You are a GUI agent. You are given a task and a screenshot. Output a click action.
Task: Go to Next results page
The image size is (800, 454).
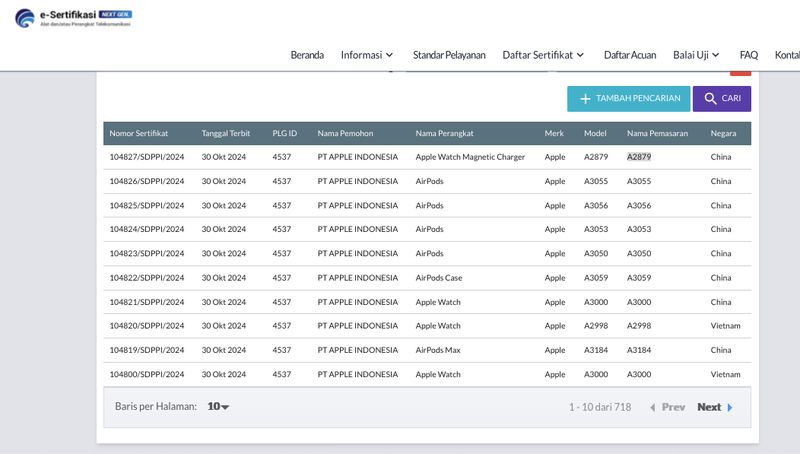coord(715,407)
